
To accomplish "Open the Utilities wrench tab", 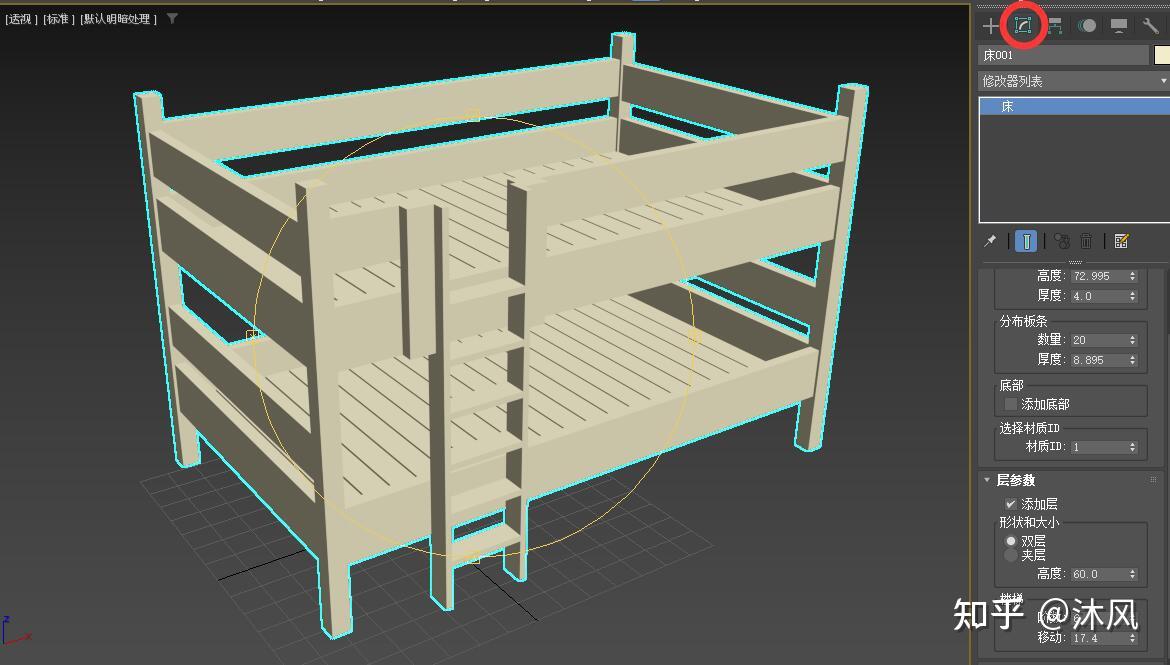I will 1150,26.
